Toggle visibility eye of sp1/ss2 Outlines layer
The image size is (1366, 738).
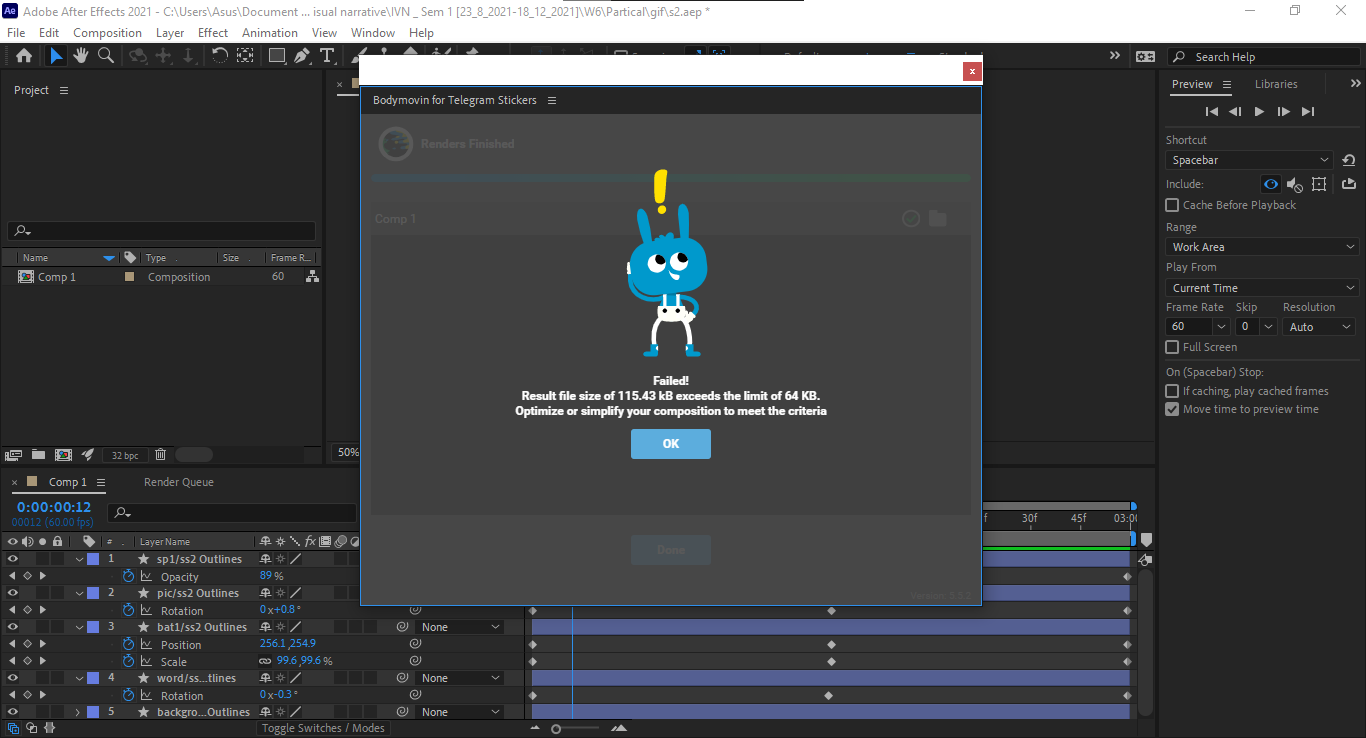13,559
